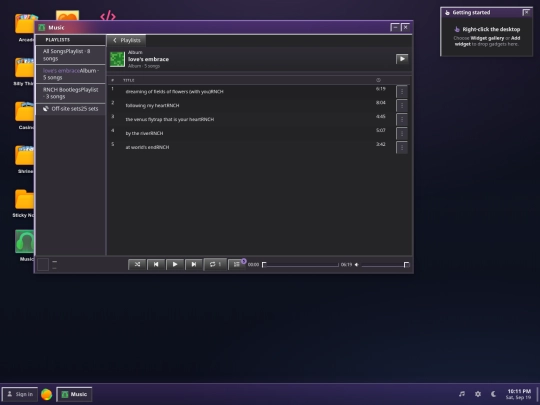
Task: Open the Shrine desktop folder
Action: (24, 159)
